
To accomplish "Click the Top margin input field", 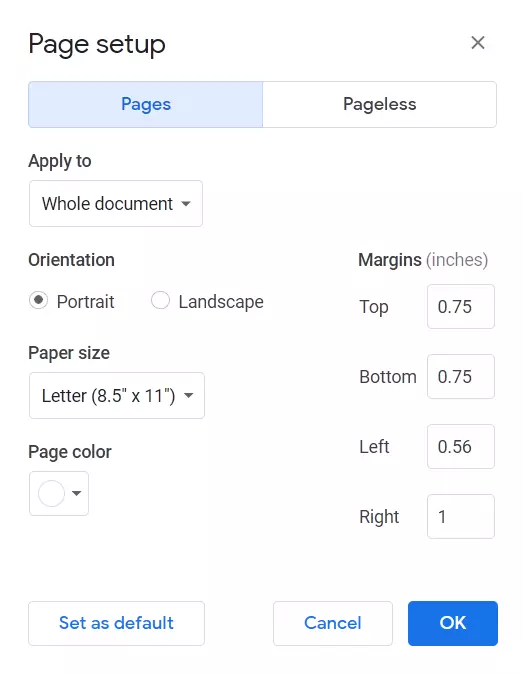I will (x=461, y=306).
